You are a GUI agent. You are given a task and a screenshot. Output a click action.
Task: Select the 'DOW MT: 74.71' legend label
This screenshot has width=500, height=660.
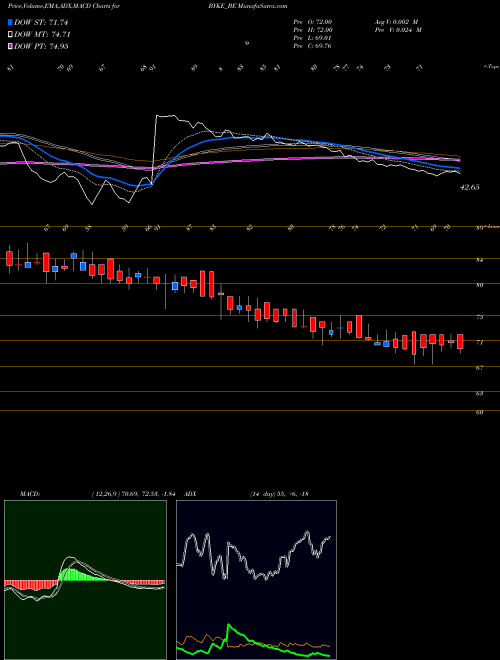point(42,35)
